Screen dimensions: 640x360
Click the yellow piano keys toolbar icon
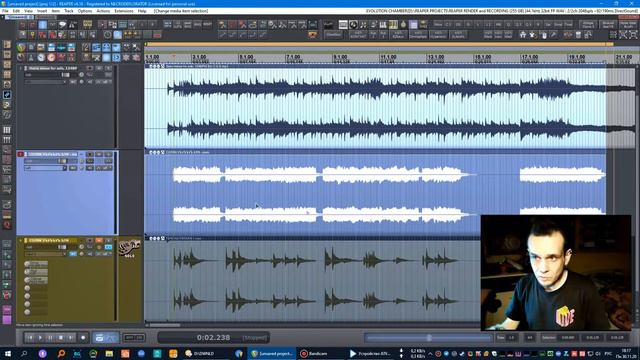(x=393, y=25)
